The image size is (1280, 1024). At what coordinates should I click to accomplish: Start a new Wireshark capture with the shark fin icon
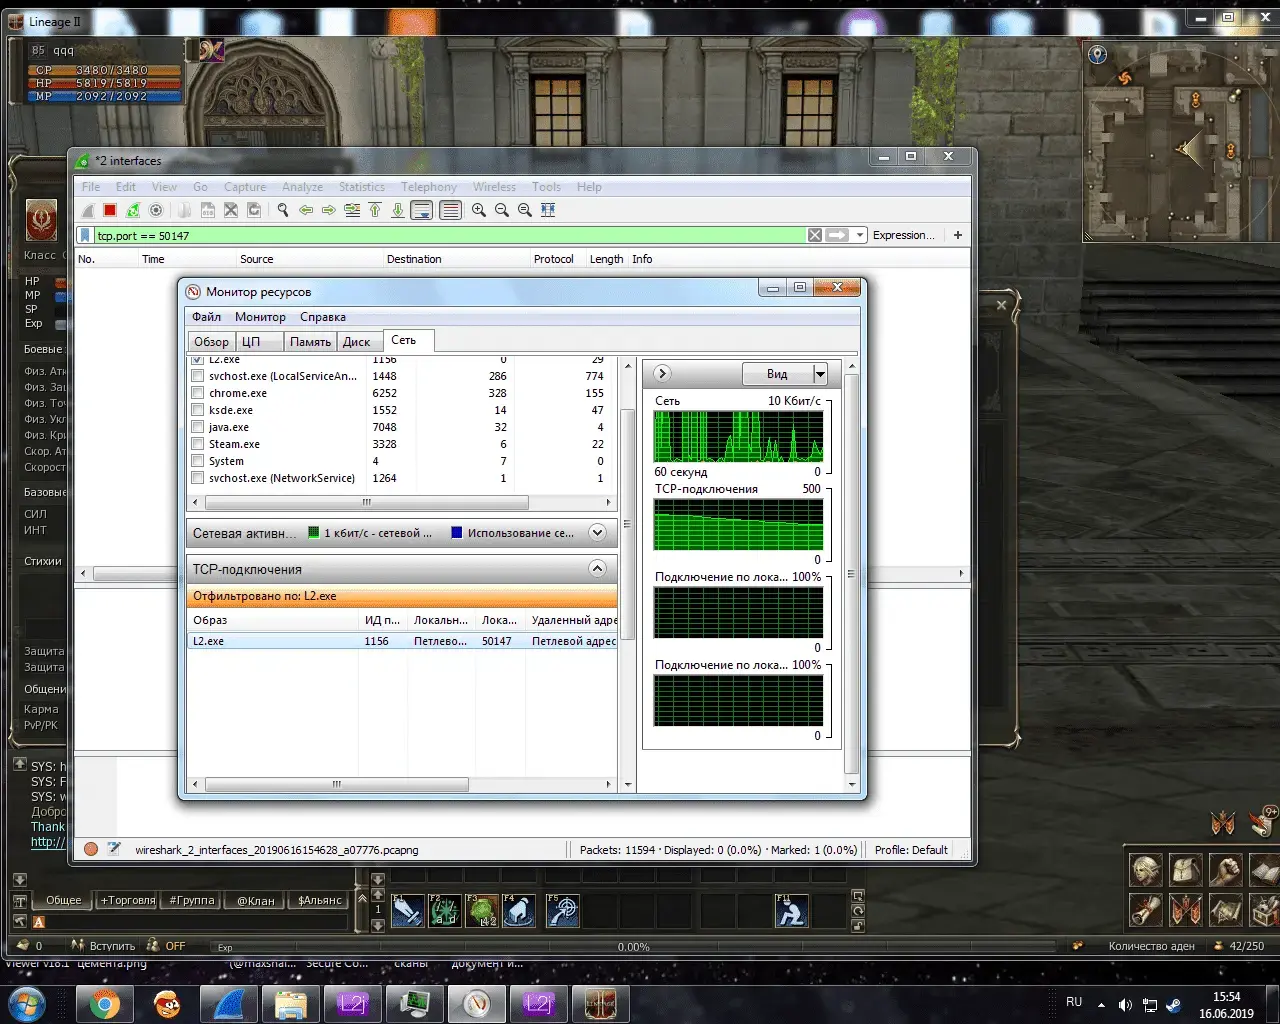(x=88, y=210)
